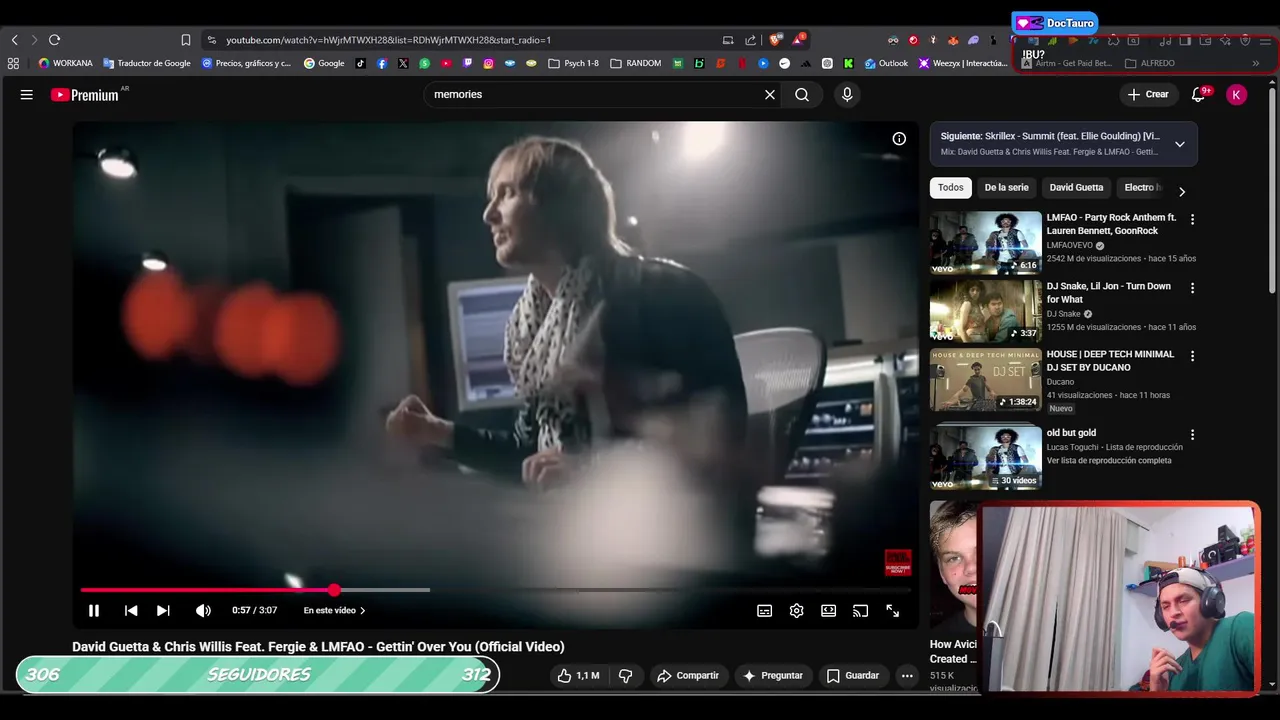Mute the video volume

[x=203, y=610]
